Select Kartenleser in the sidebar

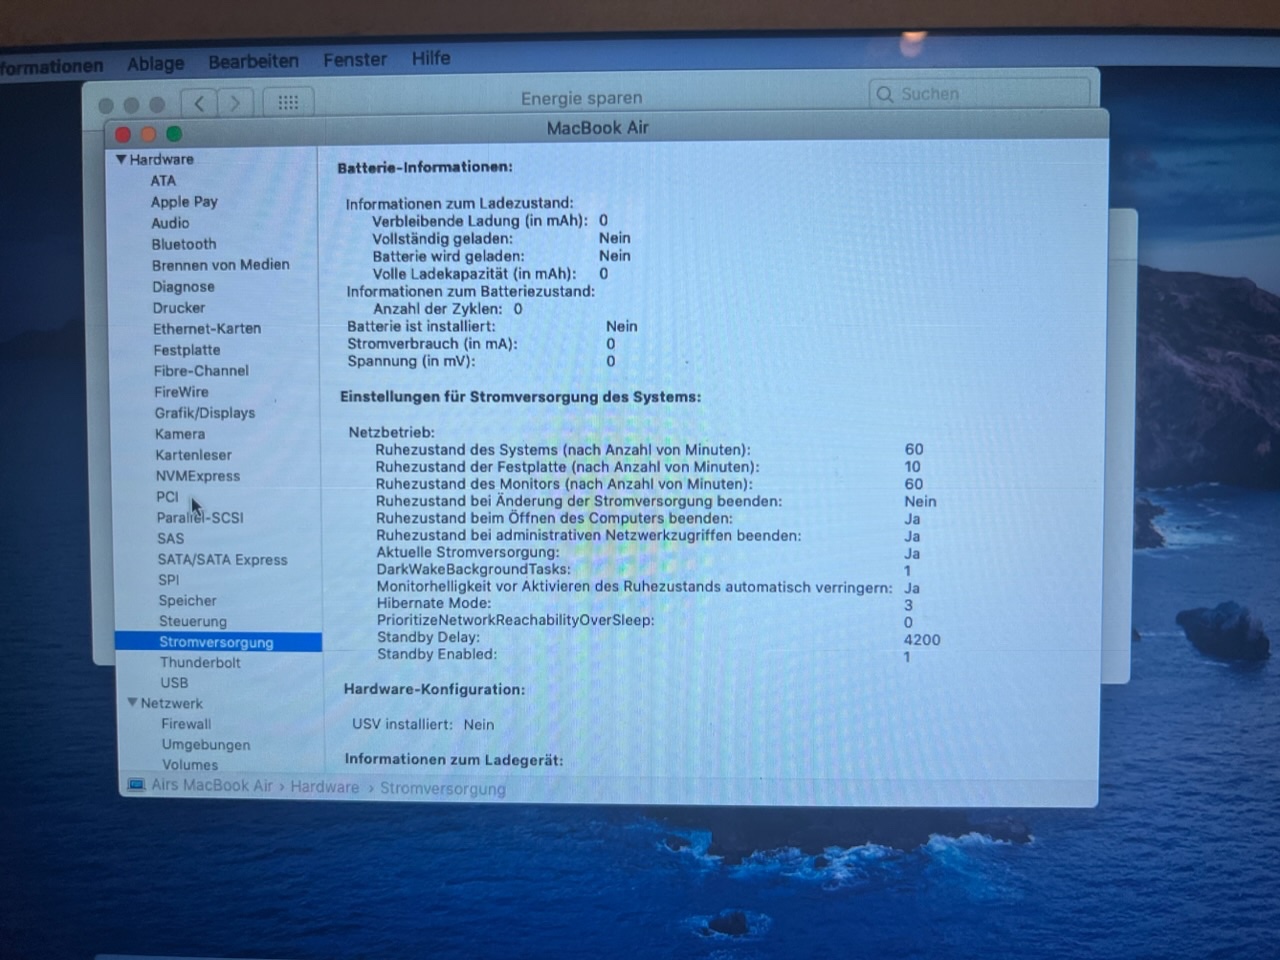tap(193, 455)
